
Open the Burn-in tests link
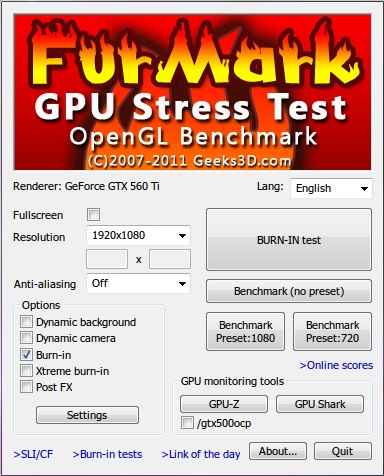[107, 454]
